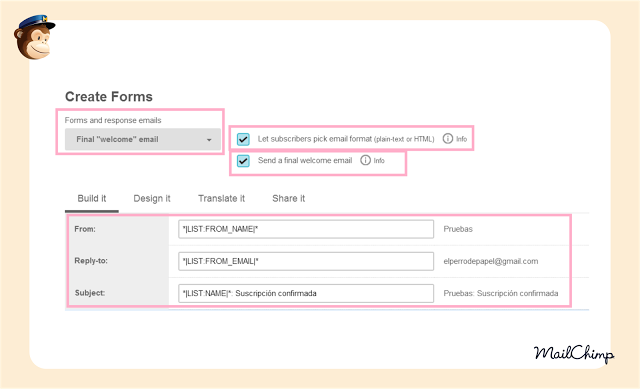Click the 'Subject:' row label

pos(90,293)
